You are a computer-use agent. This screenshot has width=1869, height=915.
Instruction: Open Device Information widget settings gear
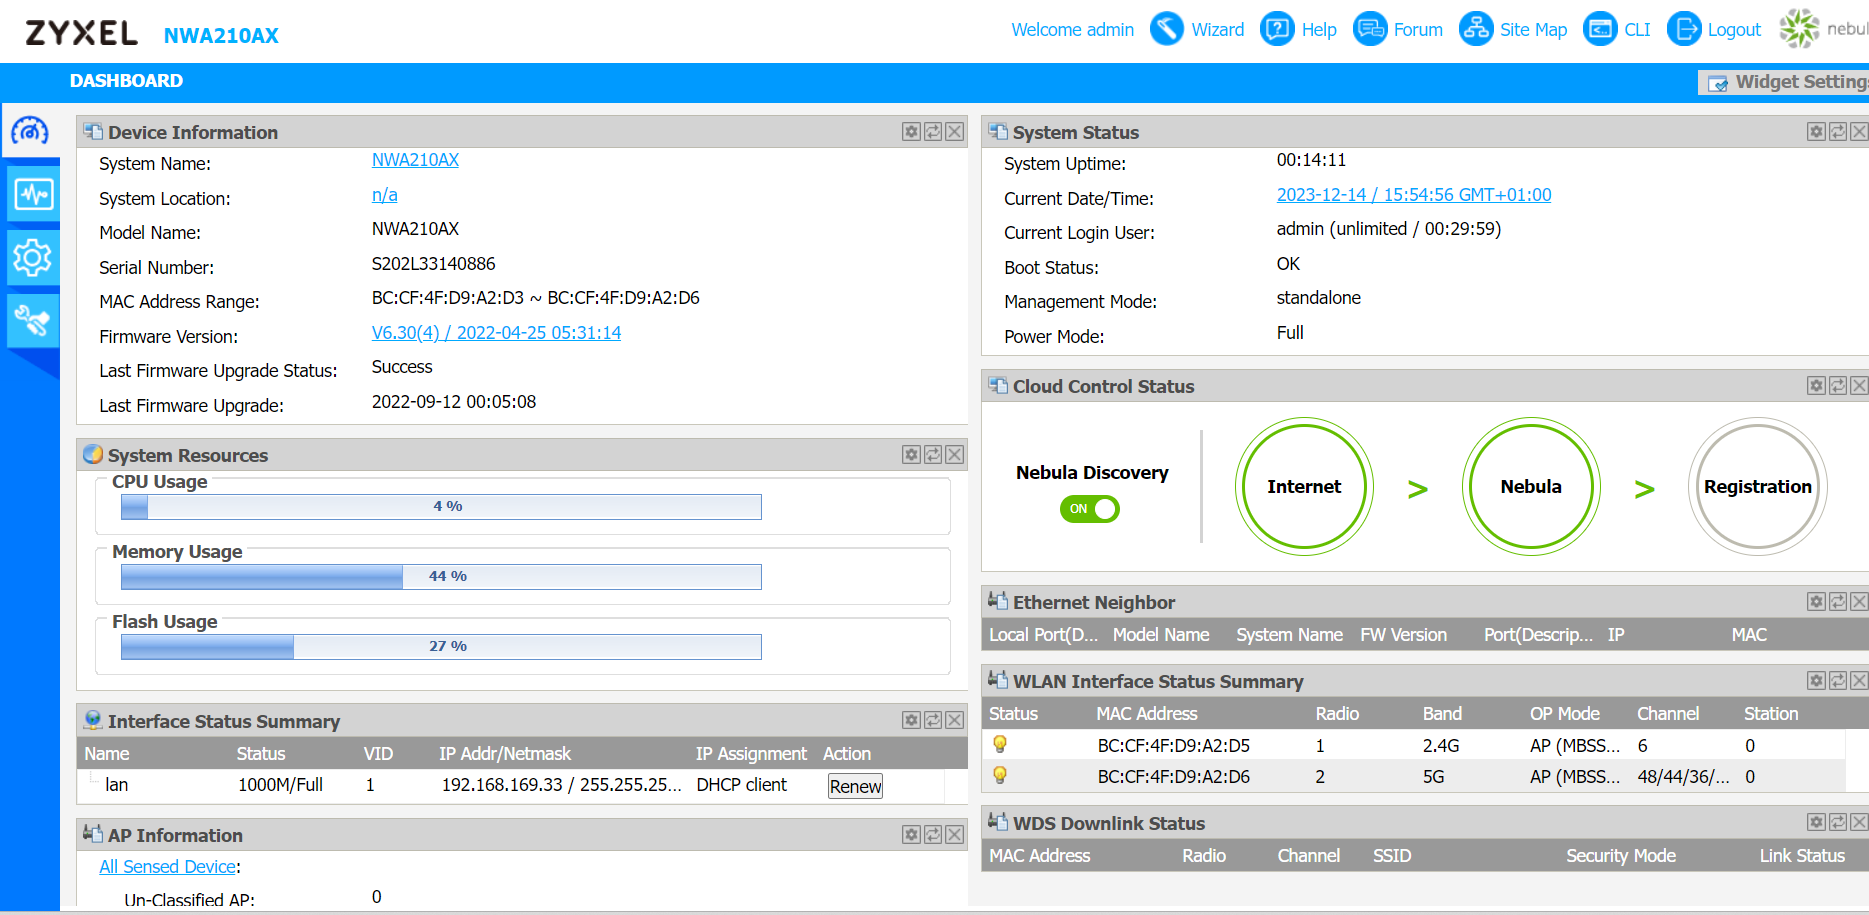coord(911,131)
